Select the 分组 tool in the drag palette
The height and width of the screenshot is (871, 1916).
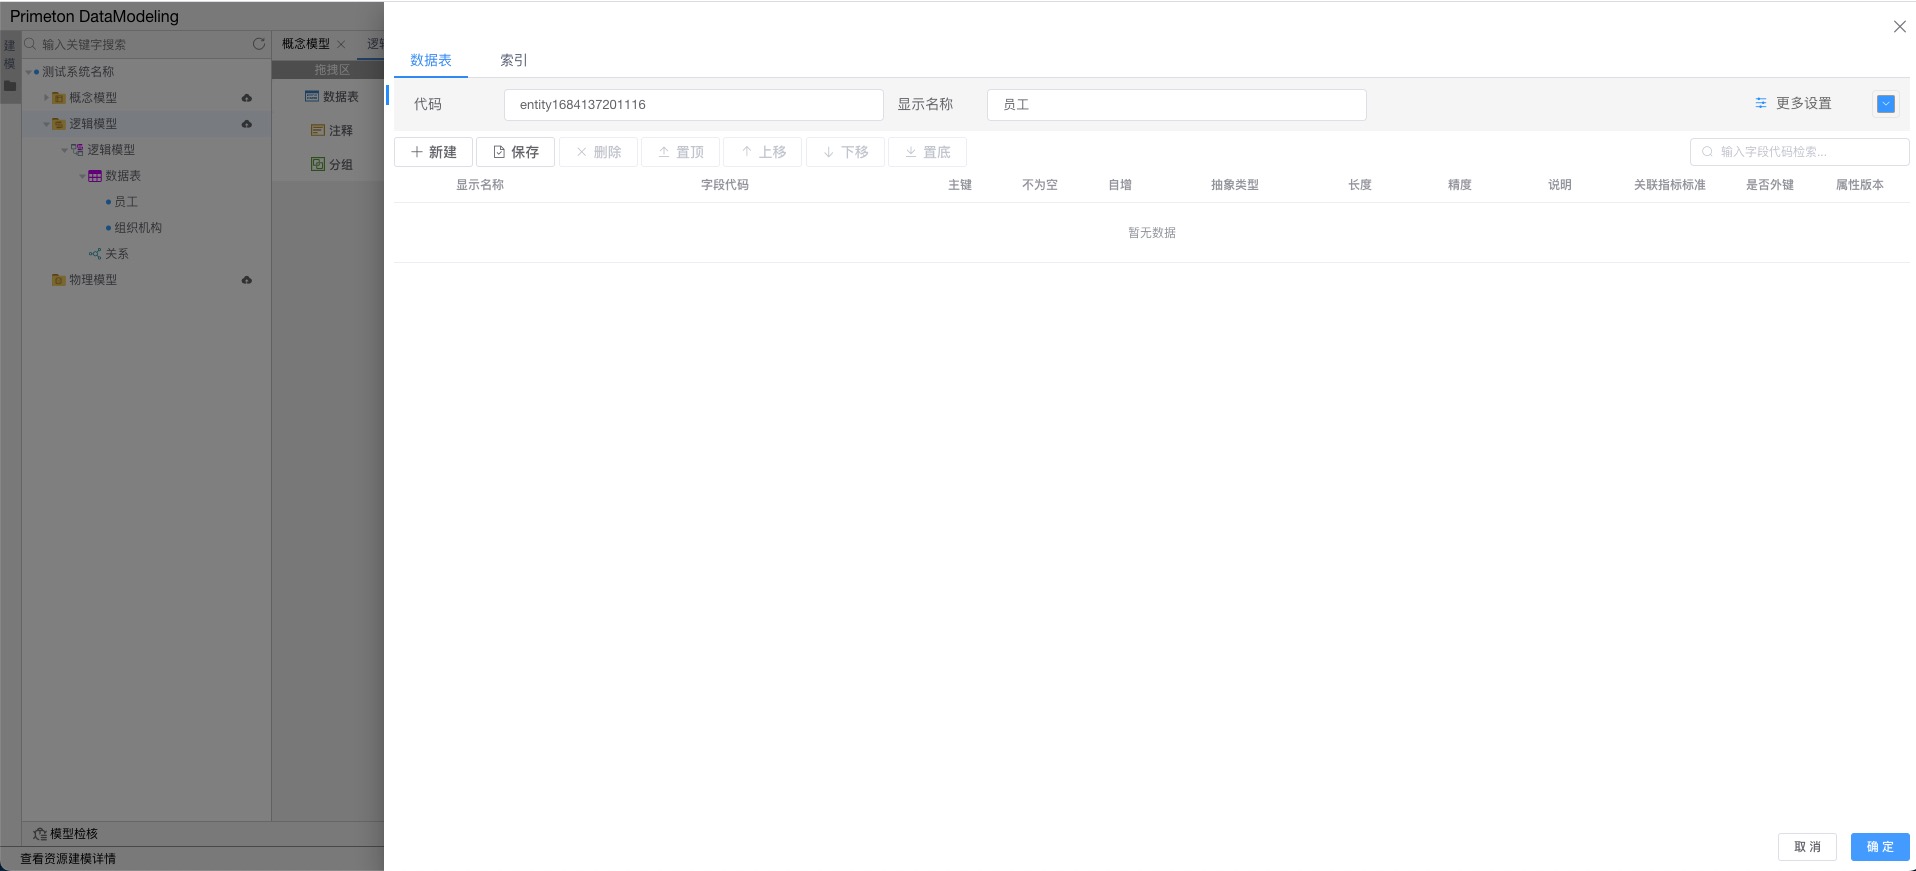tap(332, 165)
